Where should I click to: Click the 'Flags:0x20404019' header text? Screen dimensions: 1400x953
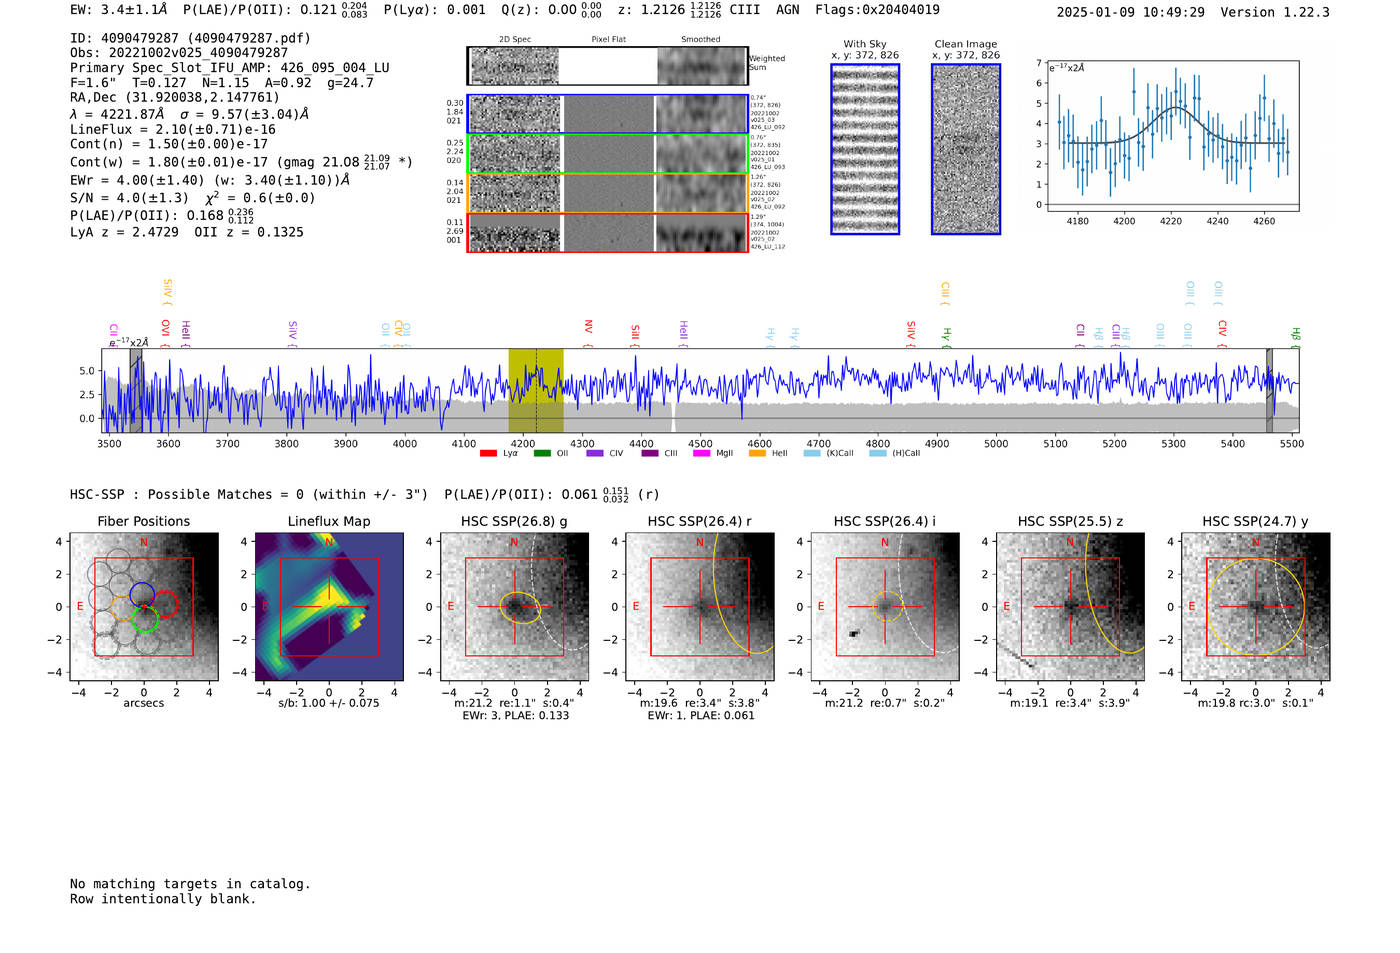[877, 10]
